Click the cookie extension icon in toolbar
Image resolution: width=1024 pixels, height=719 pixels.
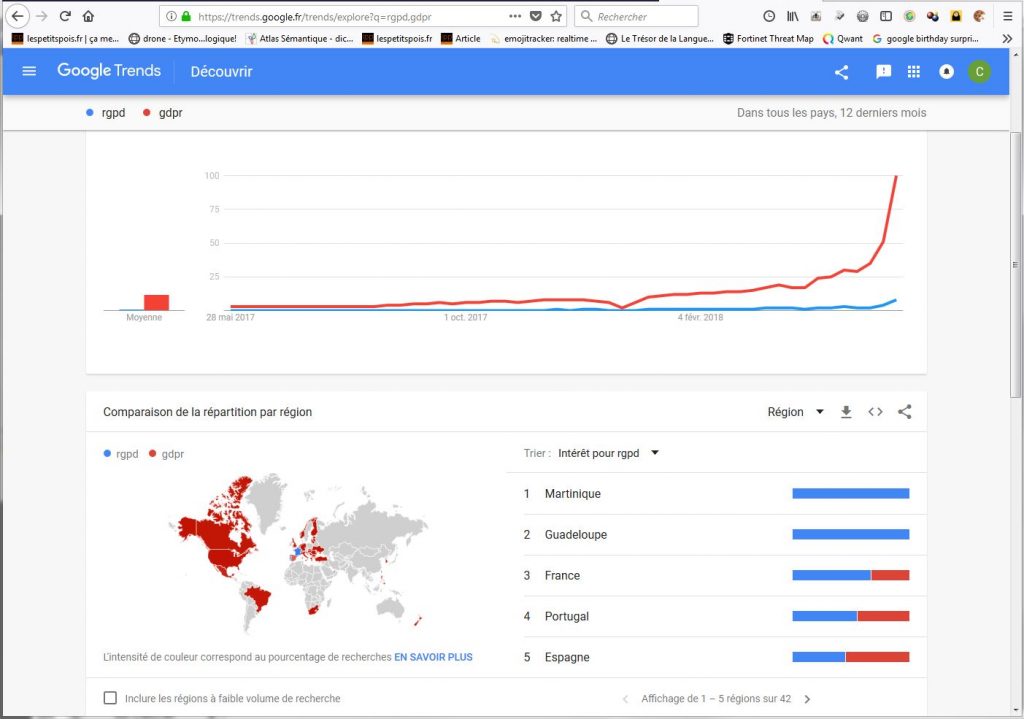[979, 16]
